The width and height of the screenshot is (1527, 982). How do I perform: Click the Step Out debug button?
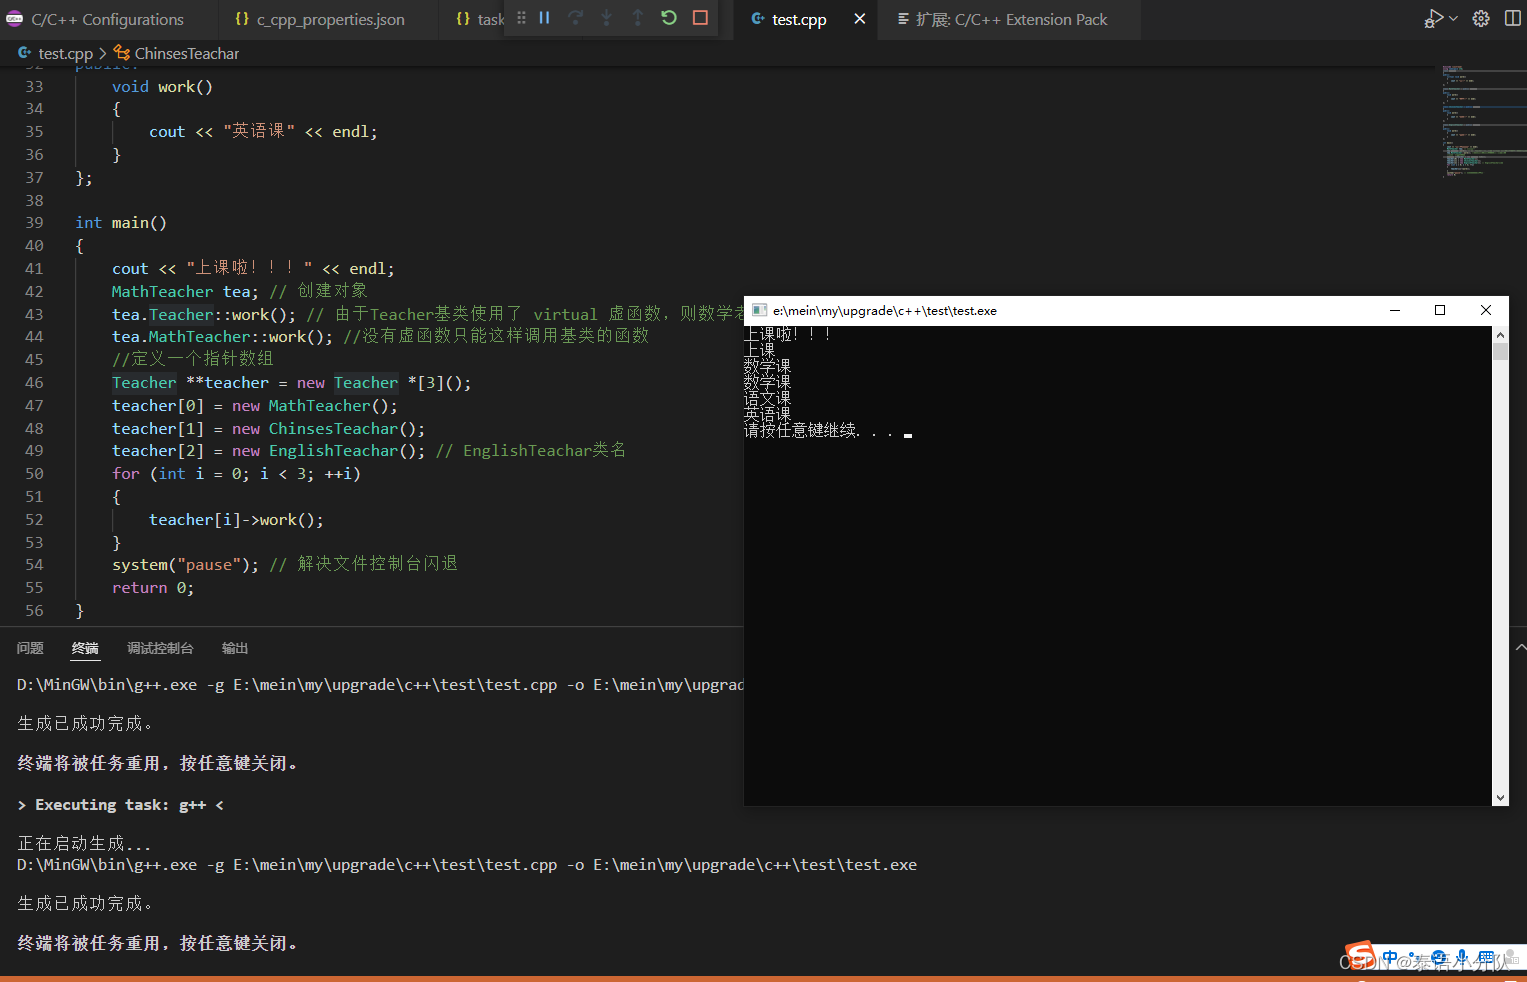click(x=637, y=18)
